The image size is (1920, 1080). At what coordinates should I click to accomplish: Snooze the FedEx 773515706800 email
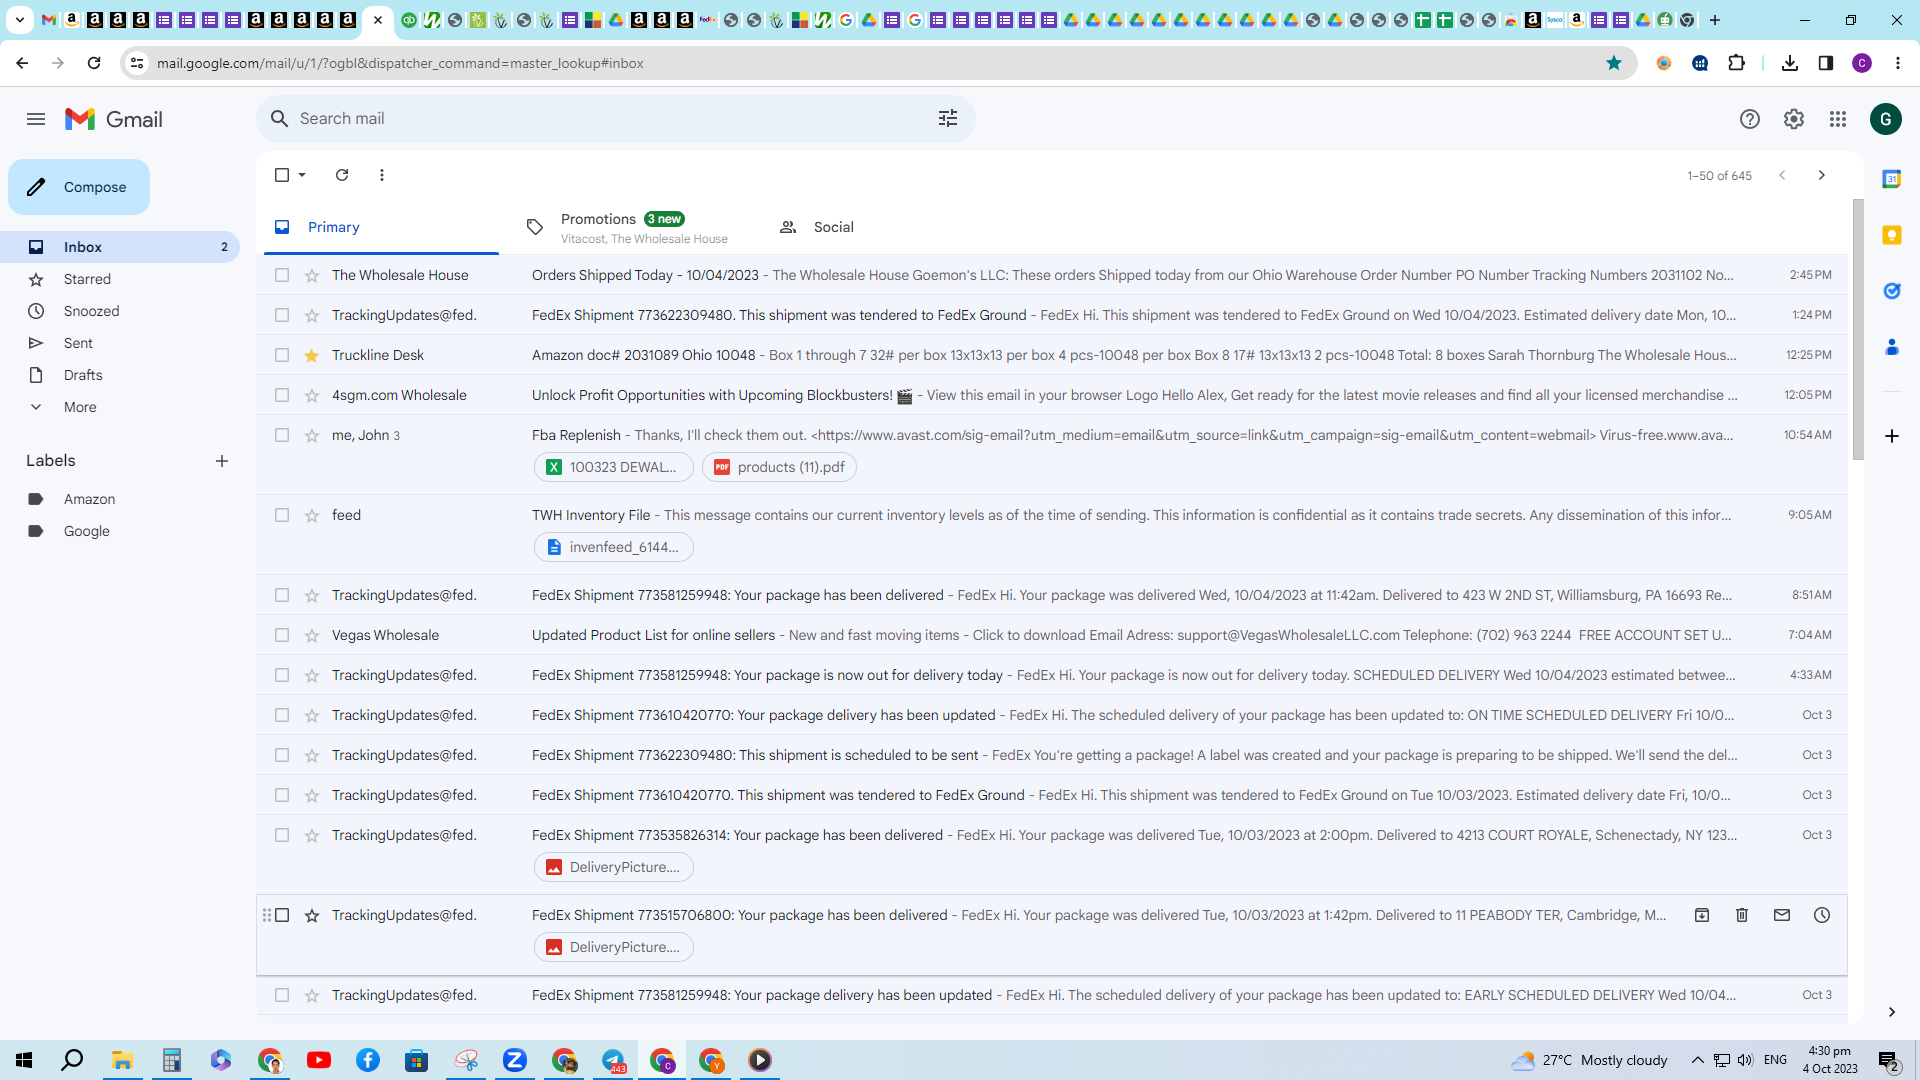click(1822, 915)
